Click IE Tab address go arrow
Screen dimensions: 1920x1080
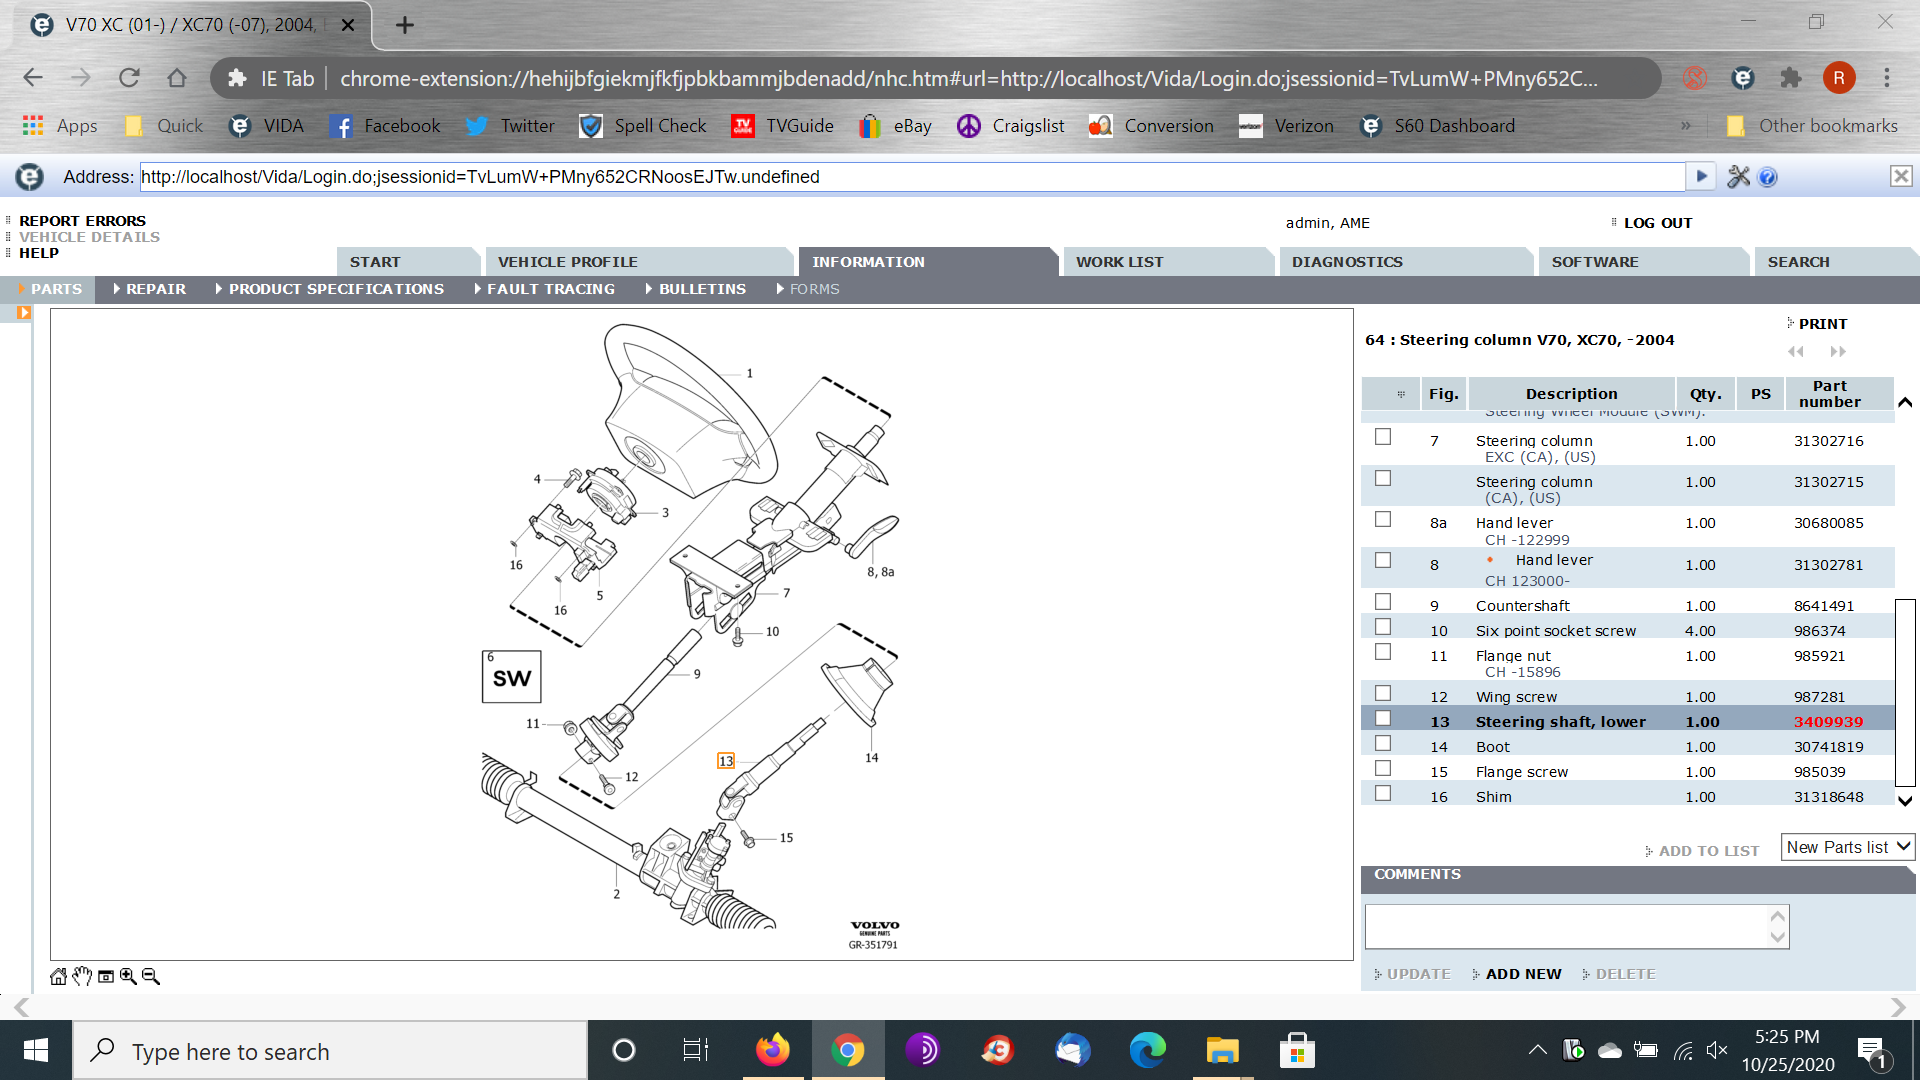pos(1701,177)
